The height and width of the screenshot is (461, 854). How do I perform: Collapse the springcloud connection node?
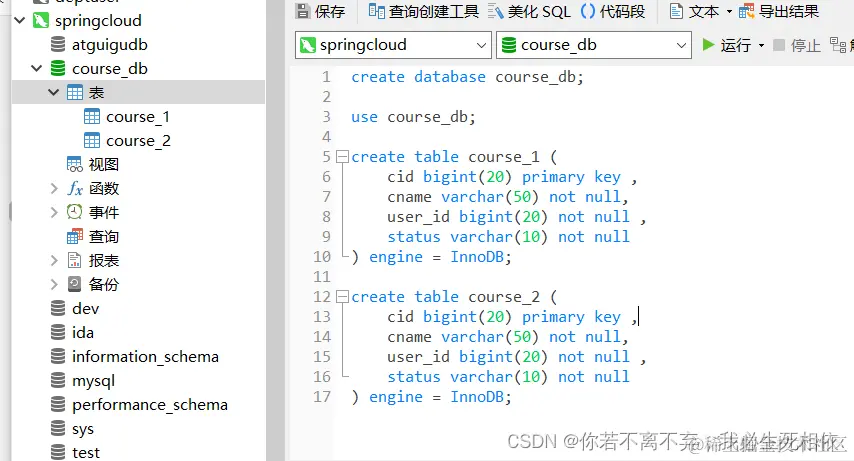point(20,21)
